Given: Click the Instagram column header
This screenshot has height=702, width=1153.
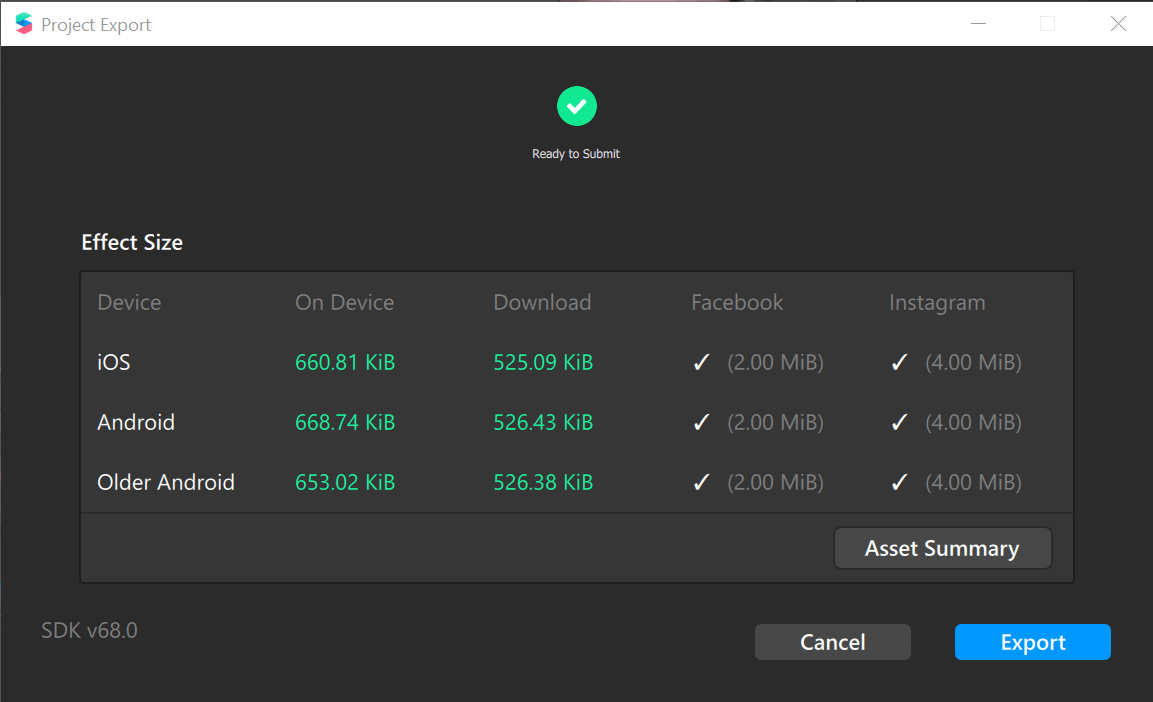Looking at the screenshot, I should (x=937, y=303).
